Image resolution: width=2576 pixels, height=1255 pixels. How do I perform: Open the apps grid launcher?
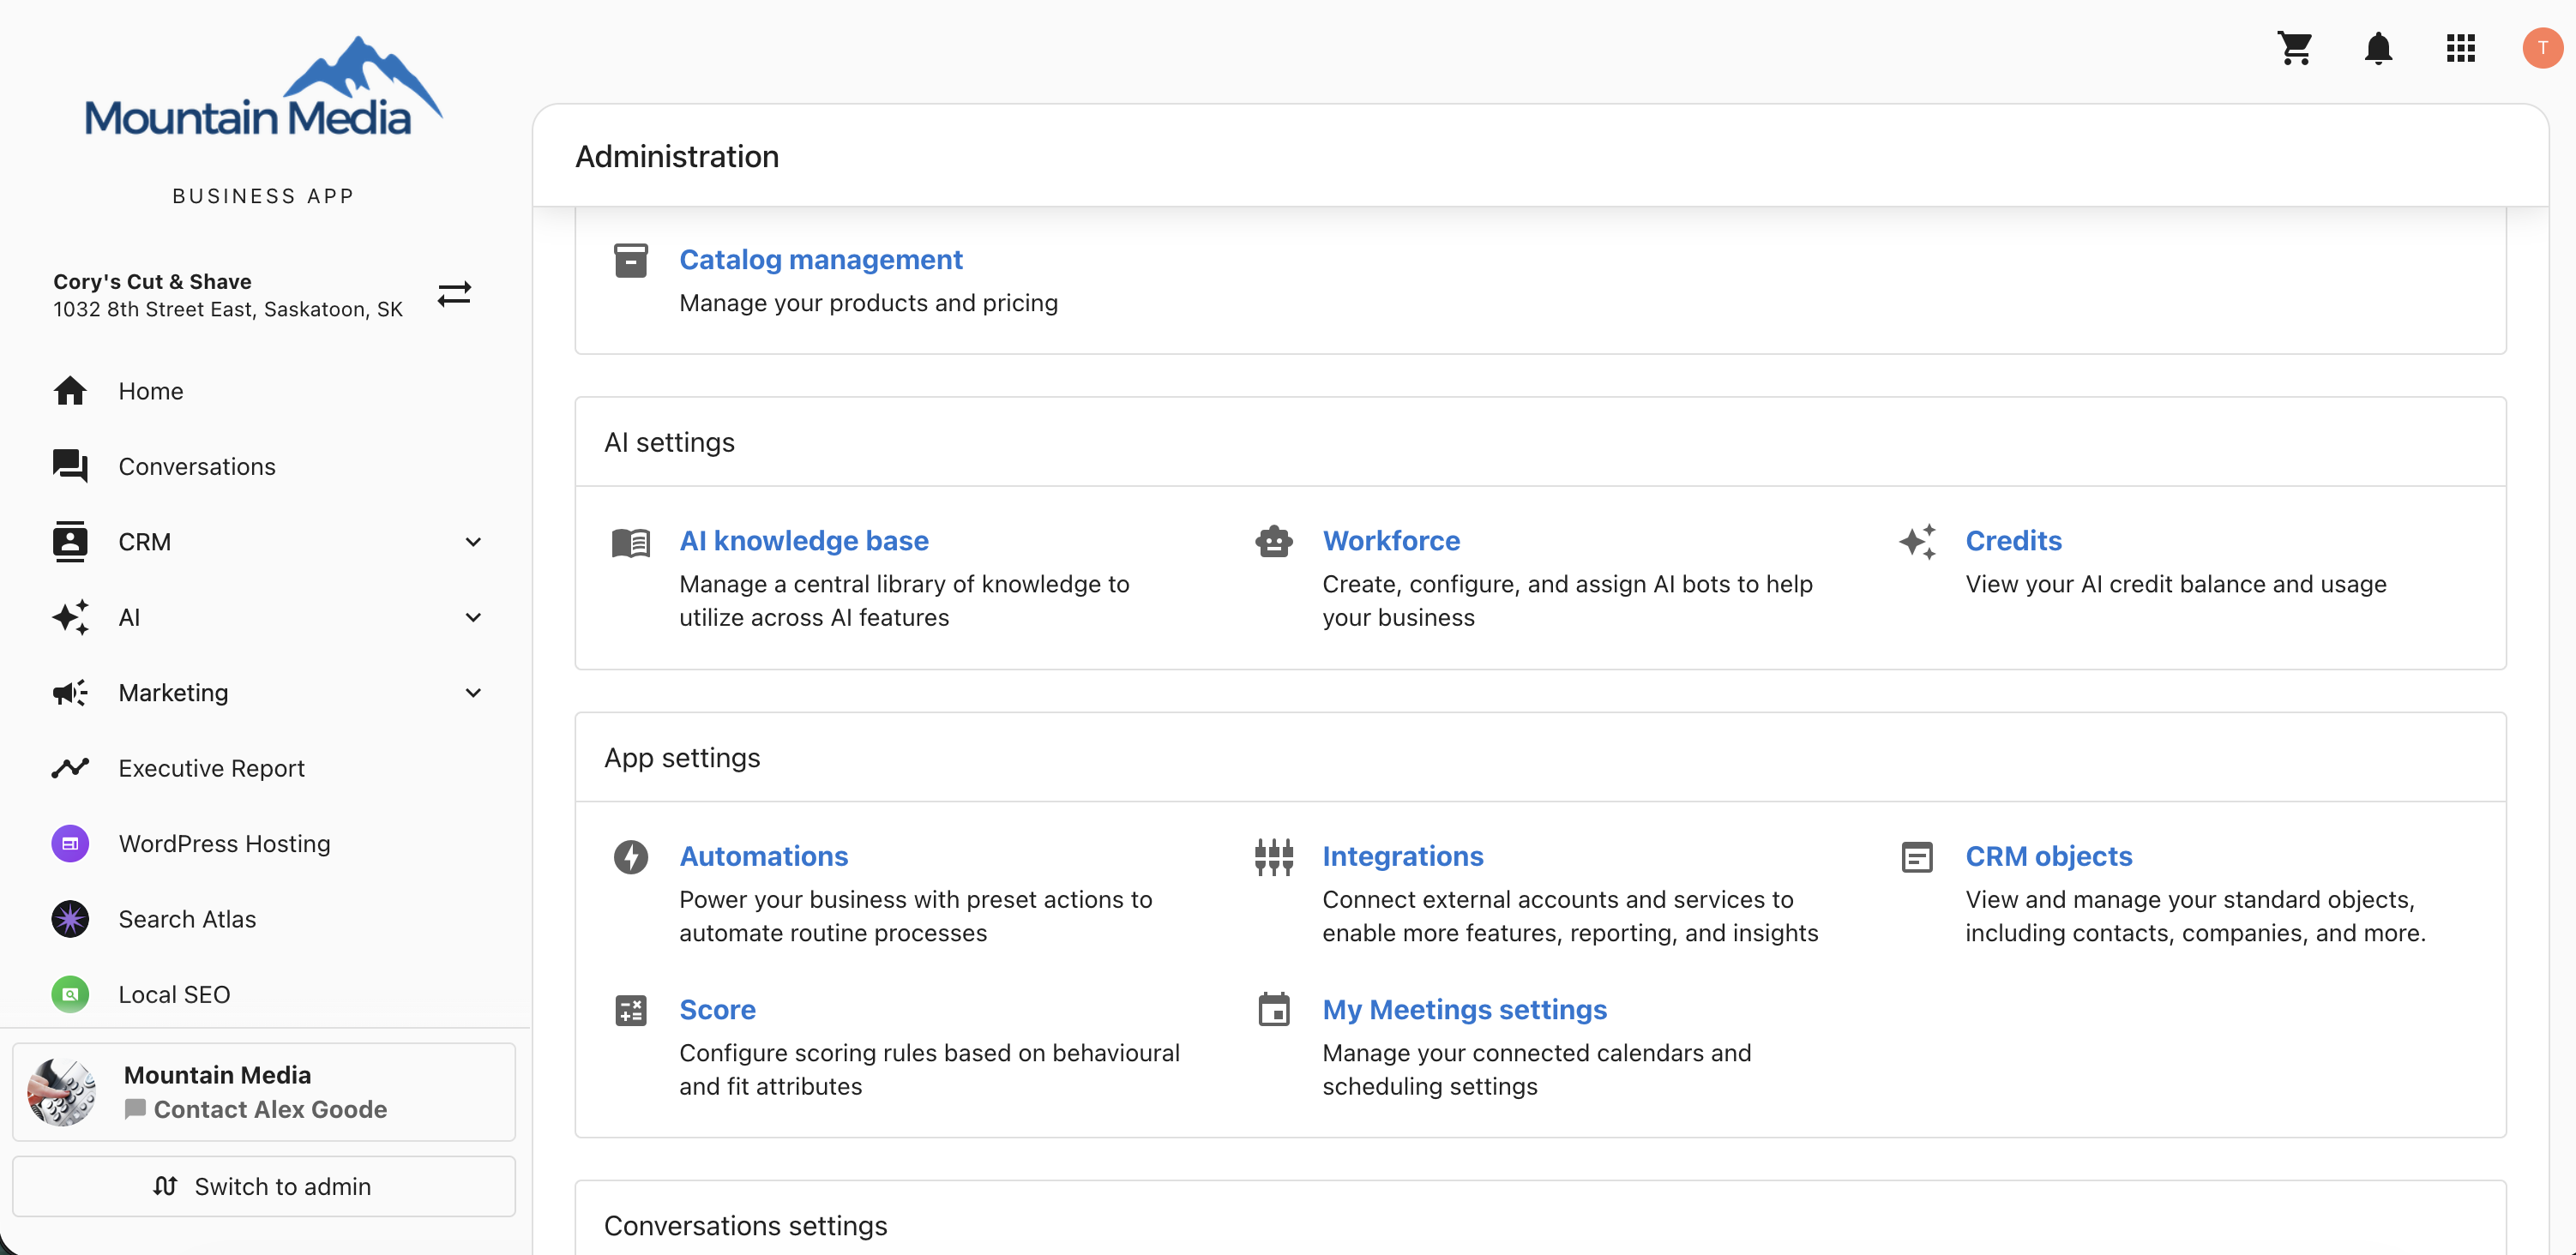pos(2460,47)
